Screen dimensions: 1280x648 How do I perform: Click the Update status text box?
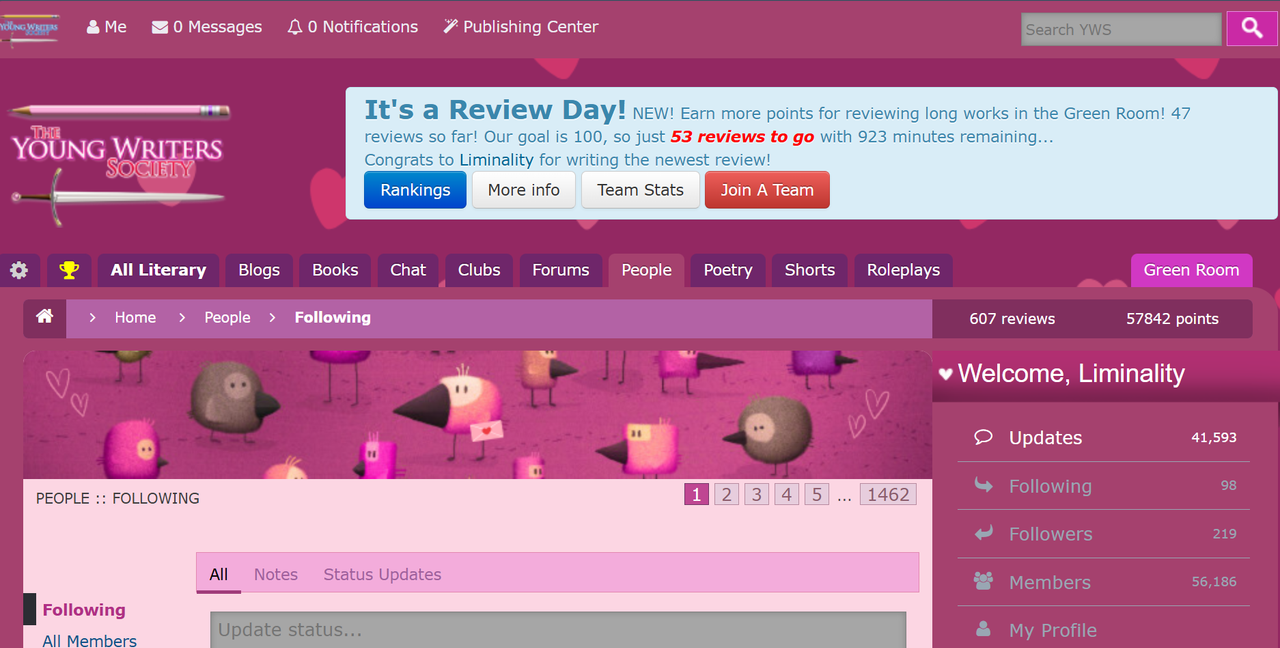pyautogui.click(x=558, y=630)
